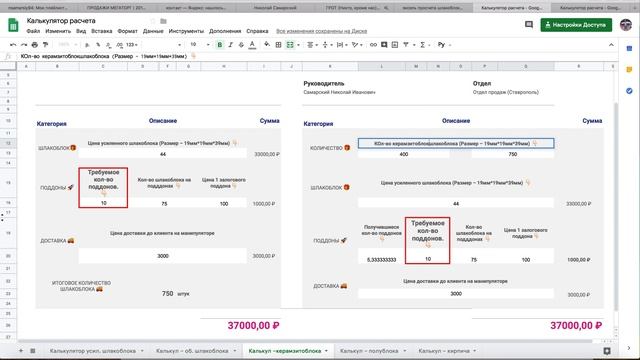Open the borders tool
Image resolution: width=640 pixels, height=360 pixels.
[x=278, y=44]
